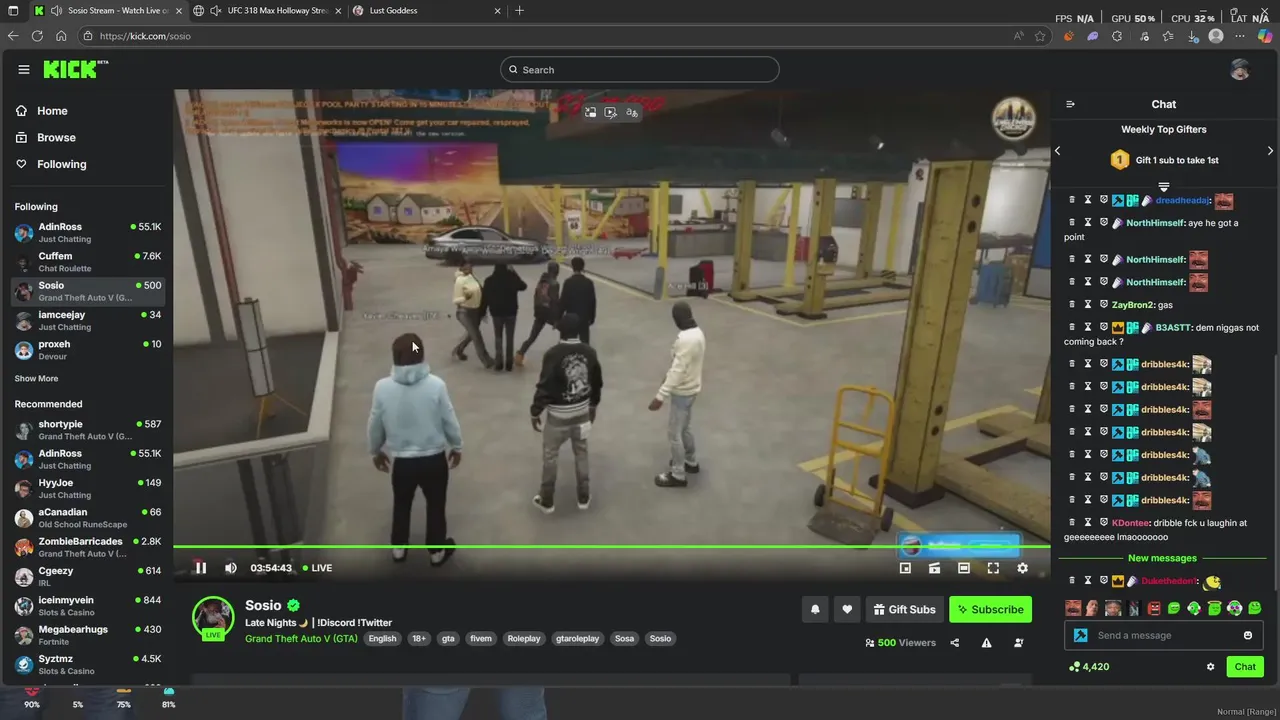Open chat settings gear
Image resolution: width=1280 pixels, height=720 pixels.
tap(1210, 667)
